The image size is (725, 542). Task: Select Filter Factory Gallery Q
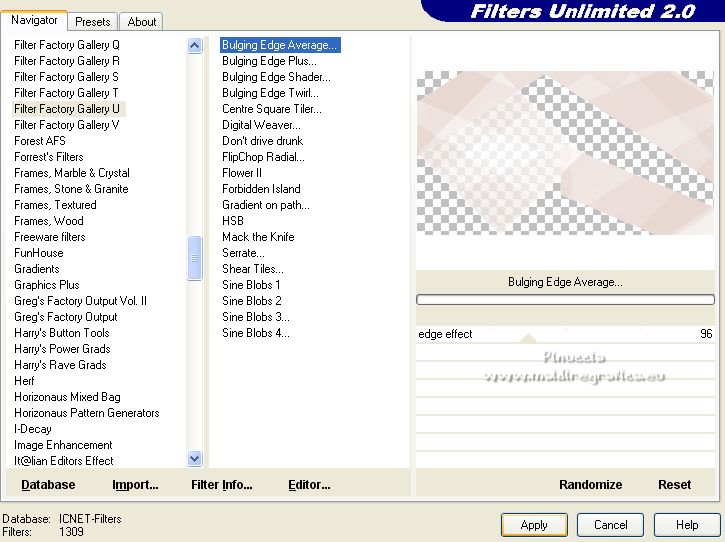coord(67,45)
